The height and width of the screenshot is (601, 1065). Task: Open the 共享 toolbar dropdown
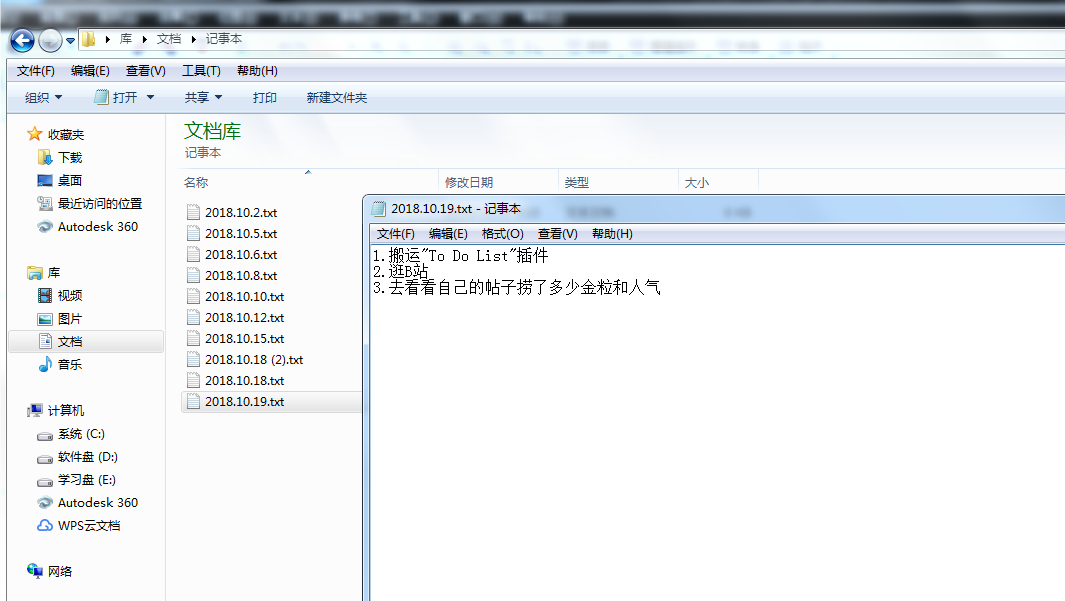point(203,98)
